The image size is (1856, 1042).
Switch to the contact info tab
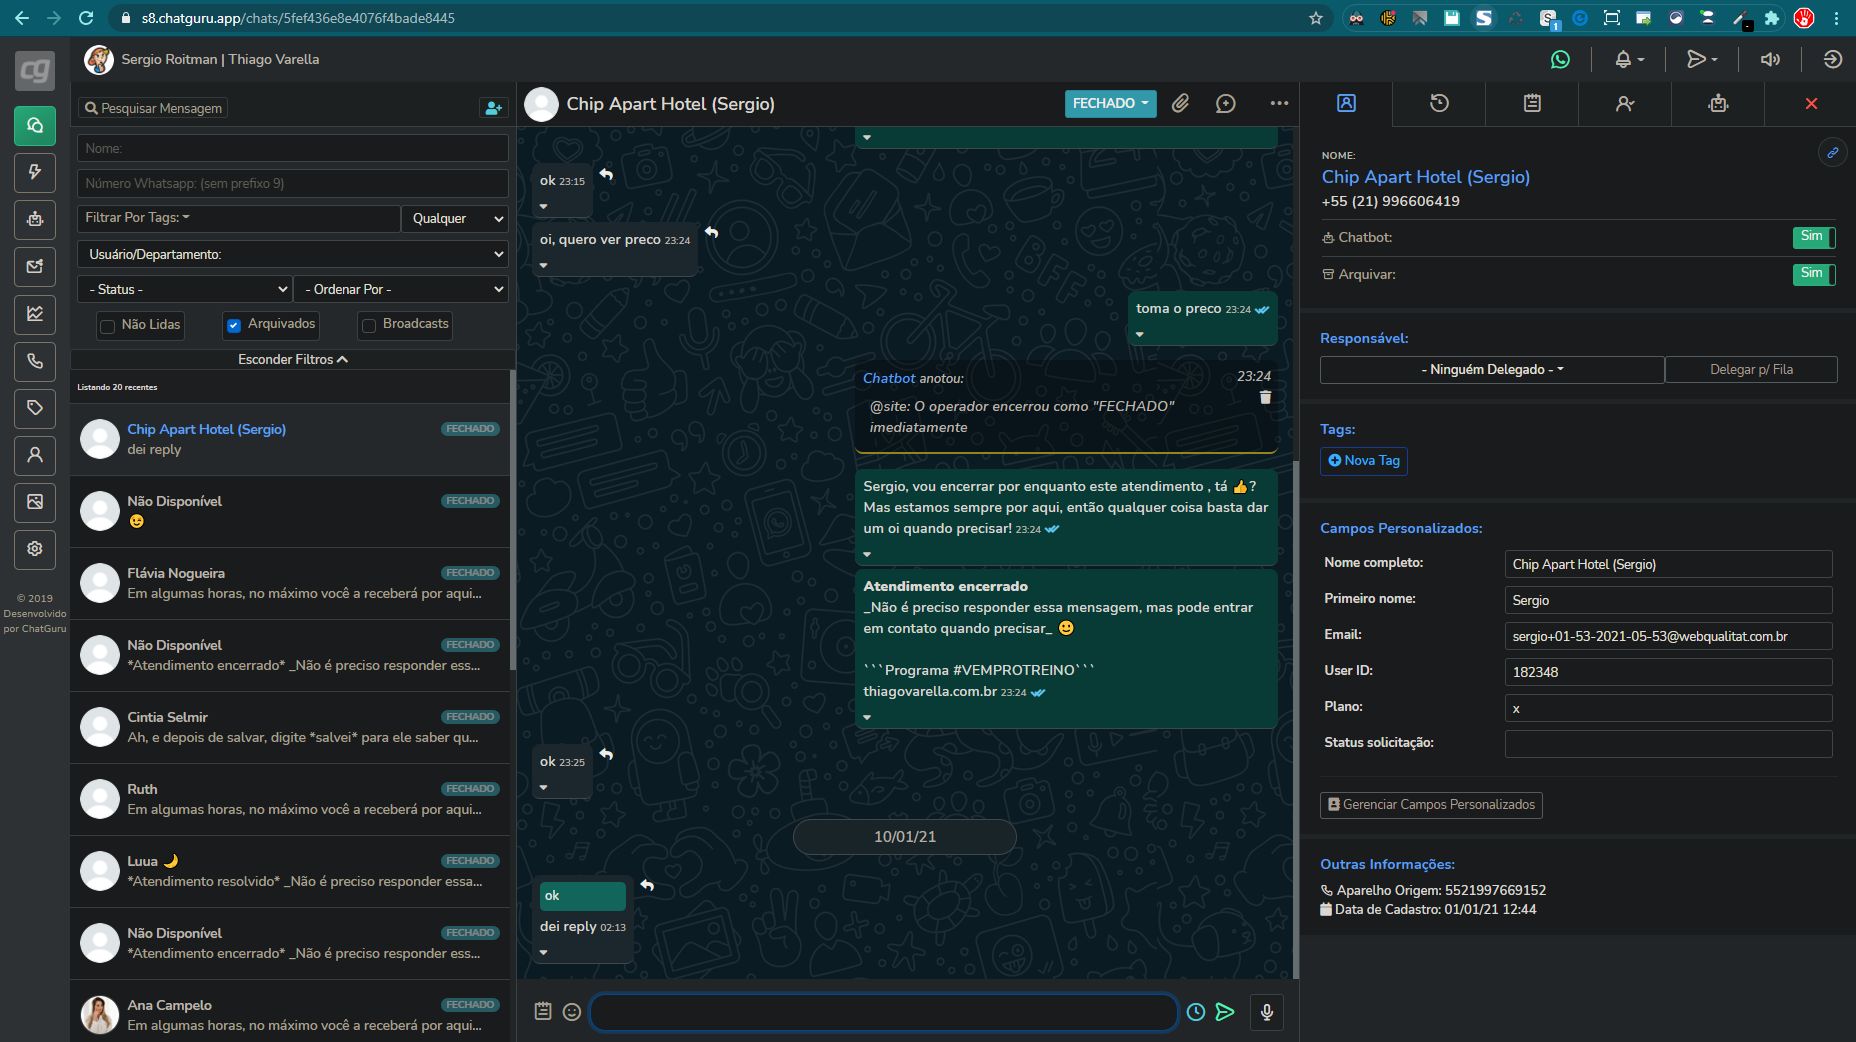[x=1346, y=104]
